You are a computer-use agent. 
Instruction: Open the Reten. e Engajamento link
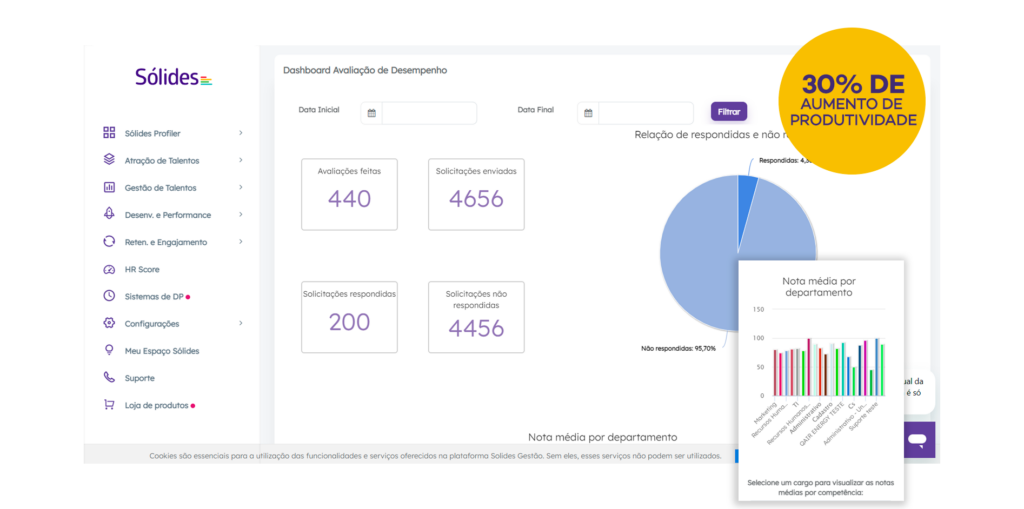pyautogui.click(x=166, y=242)
